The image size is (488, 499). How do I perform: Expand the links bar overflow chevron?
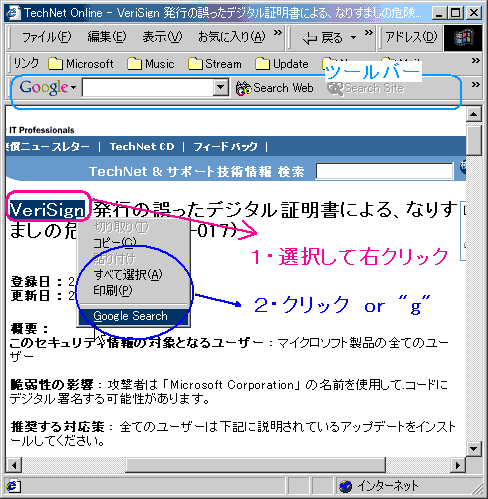tap(476, 61)
